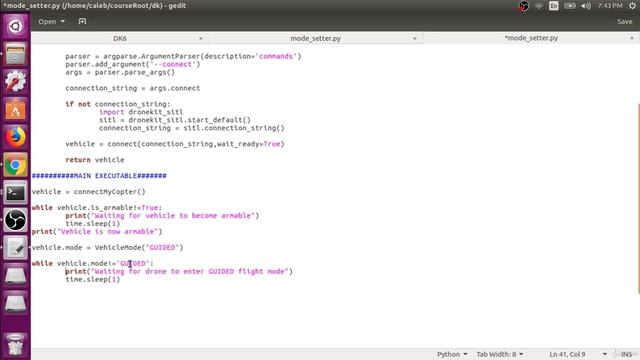Image resolution: width=640 pixels, height=360 pixels.
Task: Open the Ln 41, Col 9 position dropdown
Action: click(x=577, y=354)
